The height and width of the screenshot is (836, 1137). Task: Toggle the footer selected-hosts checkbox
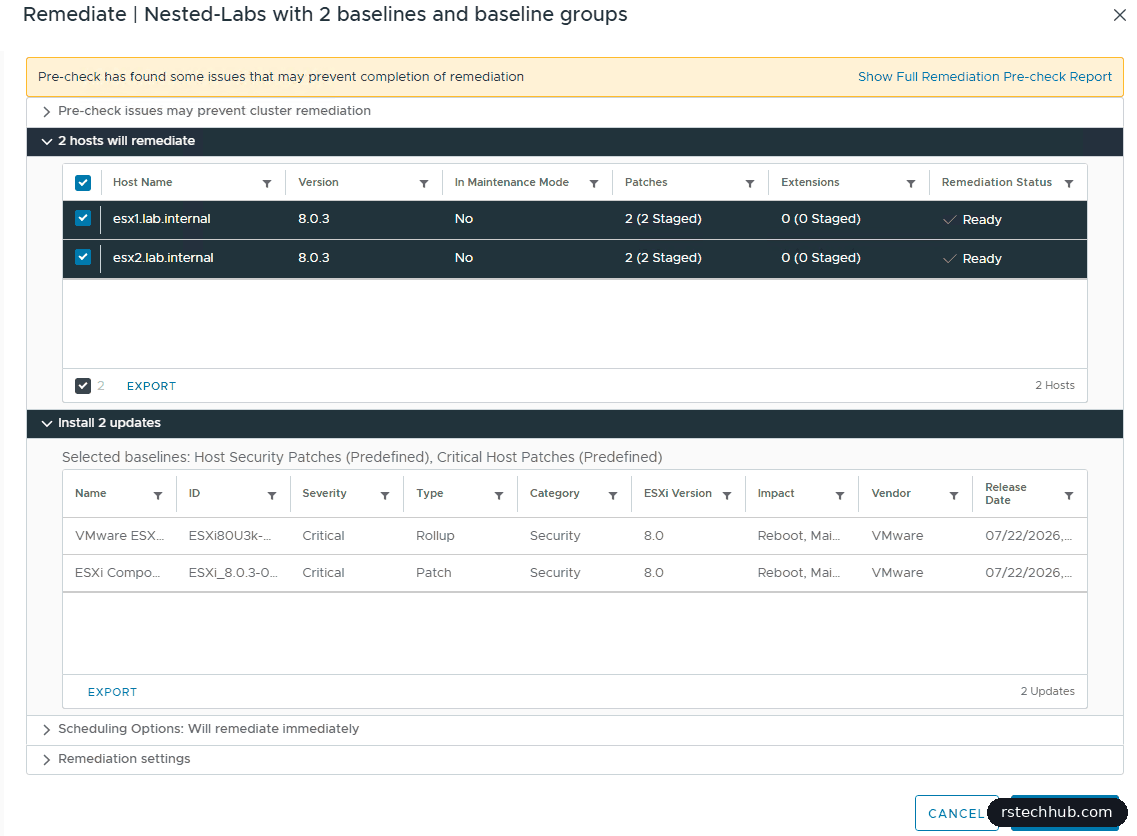(x=83, y=386)
